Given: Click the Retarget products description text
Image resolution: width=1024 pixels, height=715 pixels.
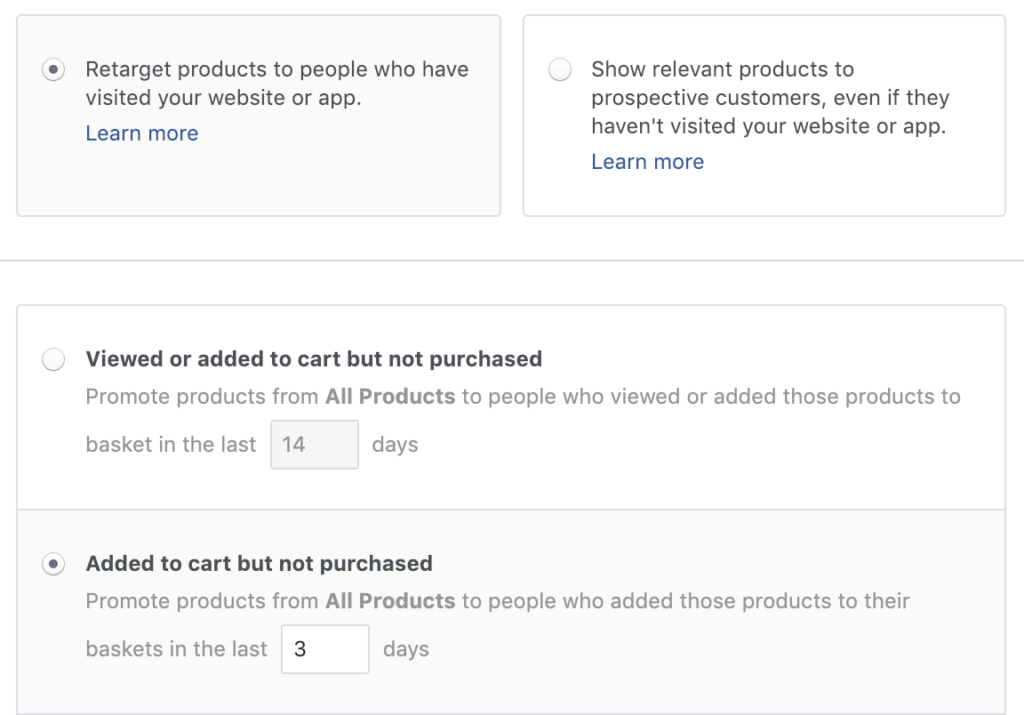Looking at the screenshot, I should (277, 84).
